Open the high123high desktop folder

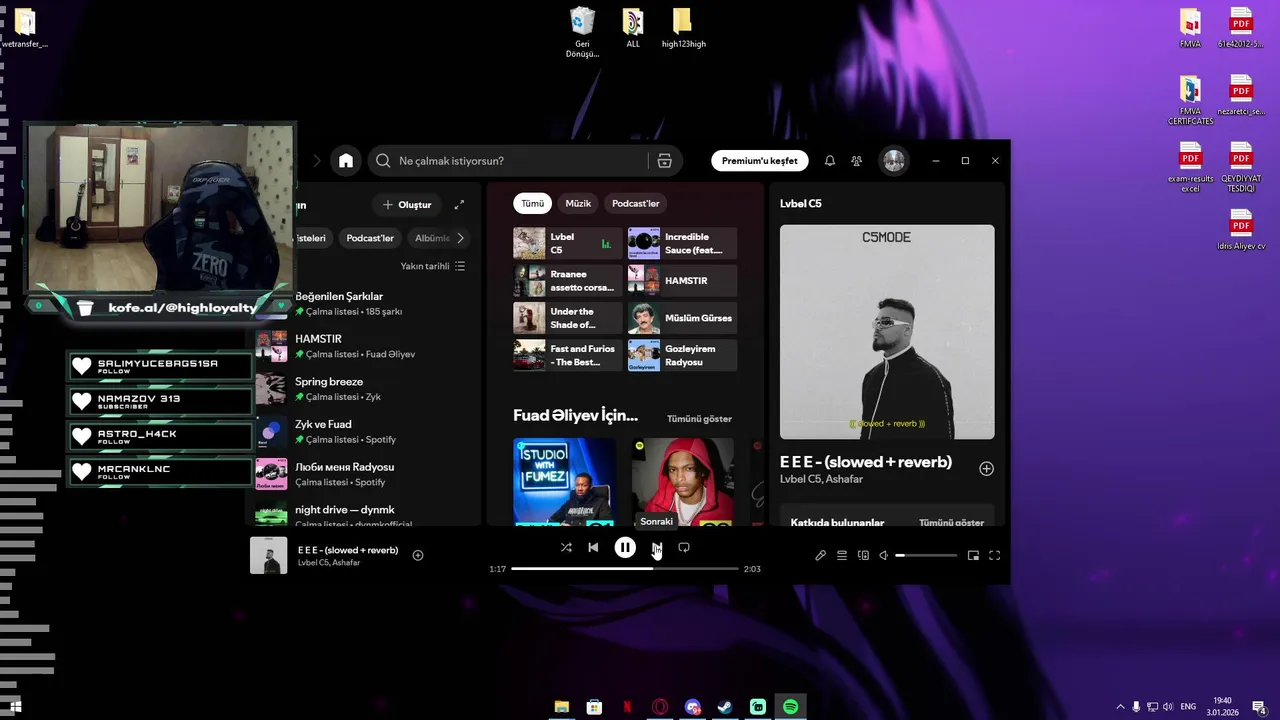[683, 29]
